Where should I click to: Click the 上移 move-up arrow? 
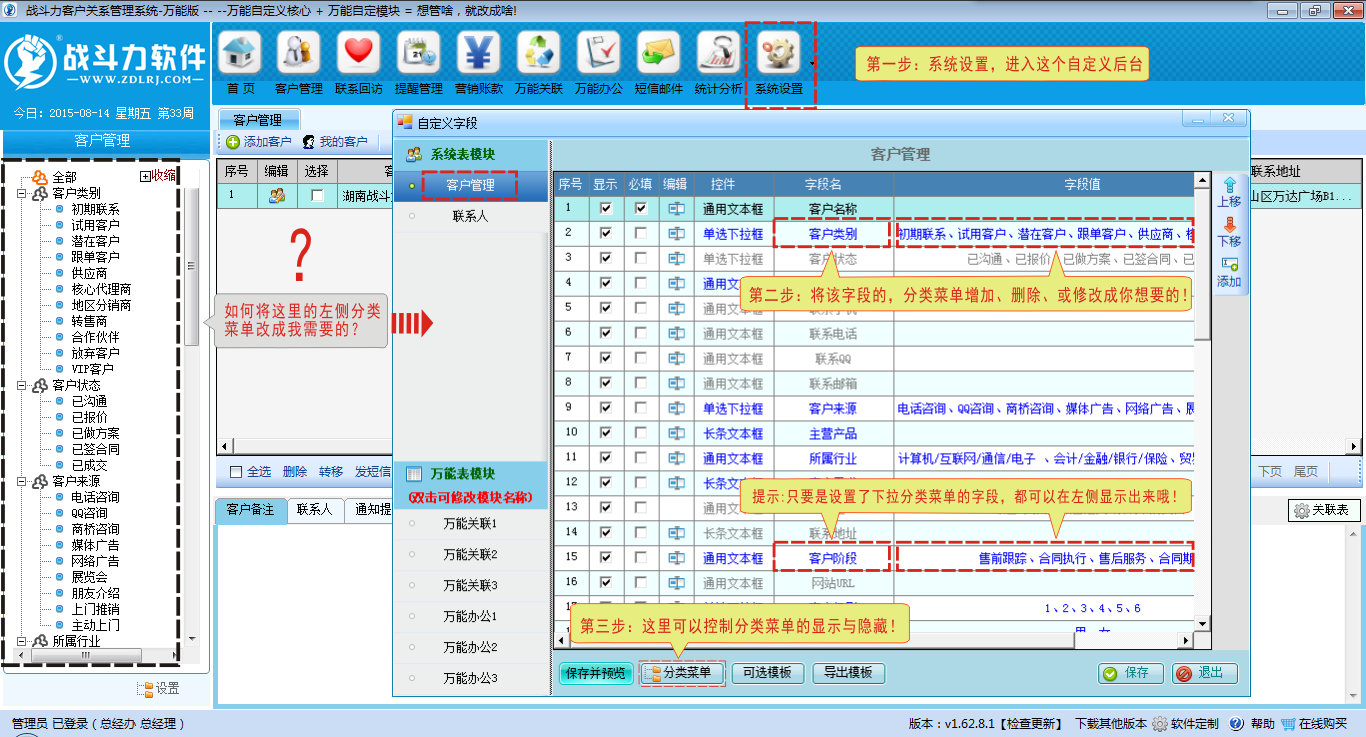coord(1229,185)
